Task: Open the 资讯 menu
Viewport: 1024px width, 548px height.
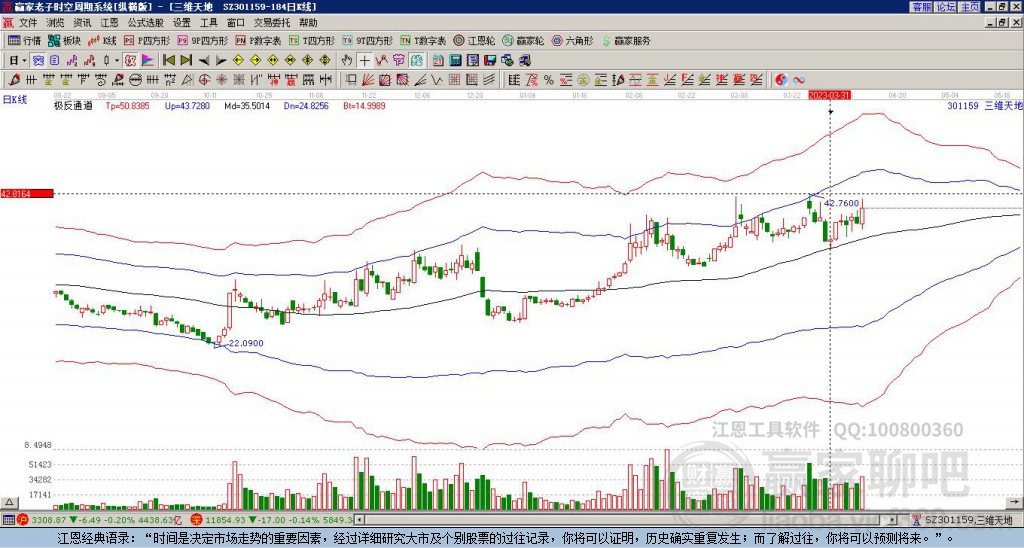Action: tap(82, 23)
